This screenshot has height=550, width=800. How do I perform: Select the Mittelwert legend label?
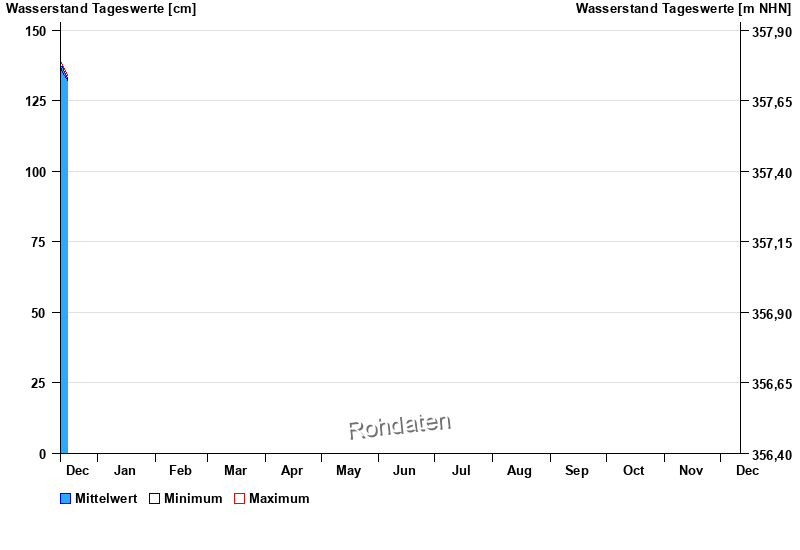[x=106, y=499]
